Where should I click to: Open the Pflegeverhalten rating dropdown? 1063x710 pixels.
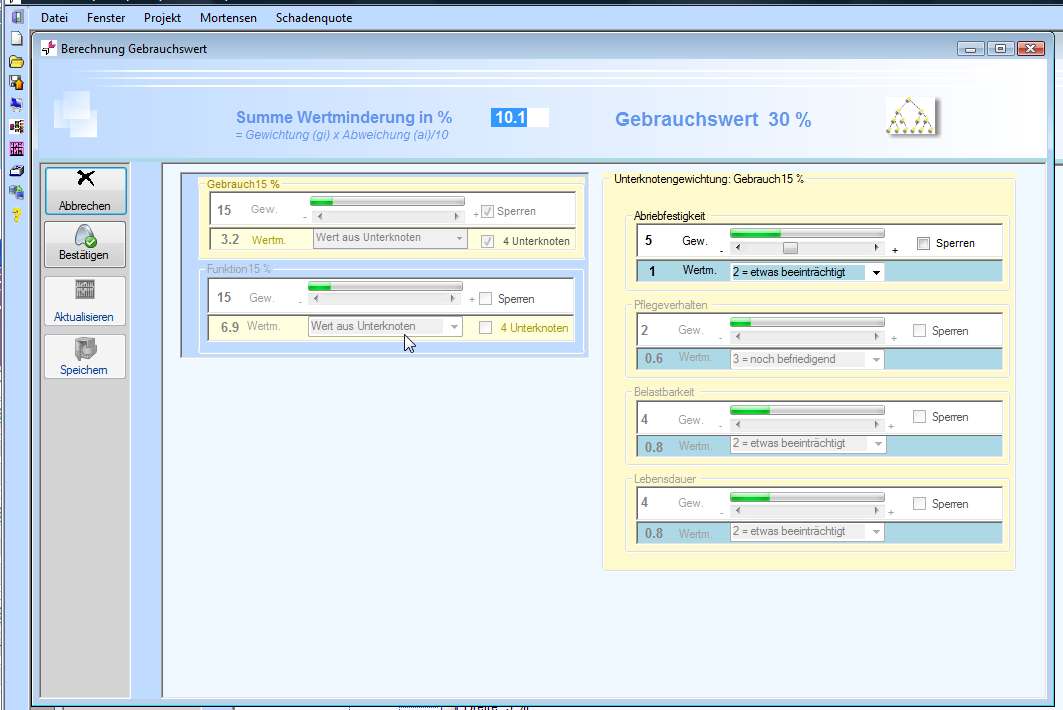[x=876, y=359]
